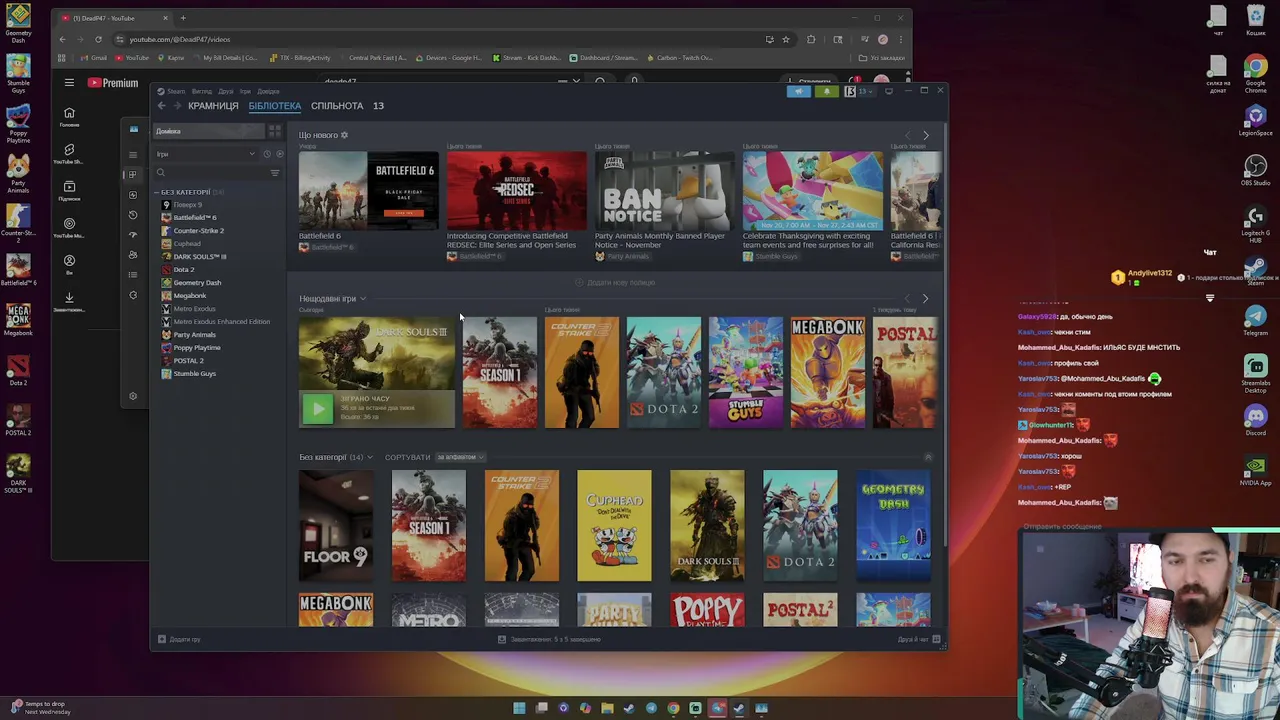Open the Streamlabs Desktop icon
The height and width of the screenshot is (720, 1280).
(1255, 372)
